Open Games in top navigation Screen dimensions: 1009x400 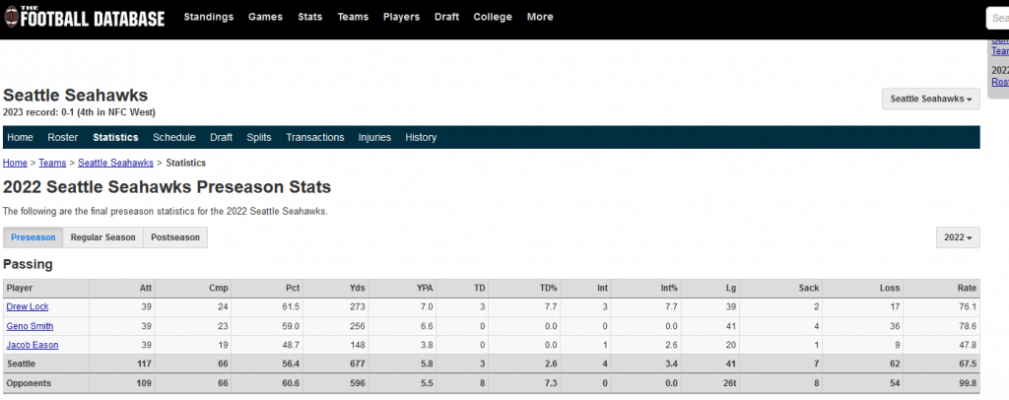pos(265,17)
